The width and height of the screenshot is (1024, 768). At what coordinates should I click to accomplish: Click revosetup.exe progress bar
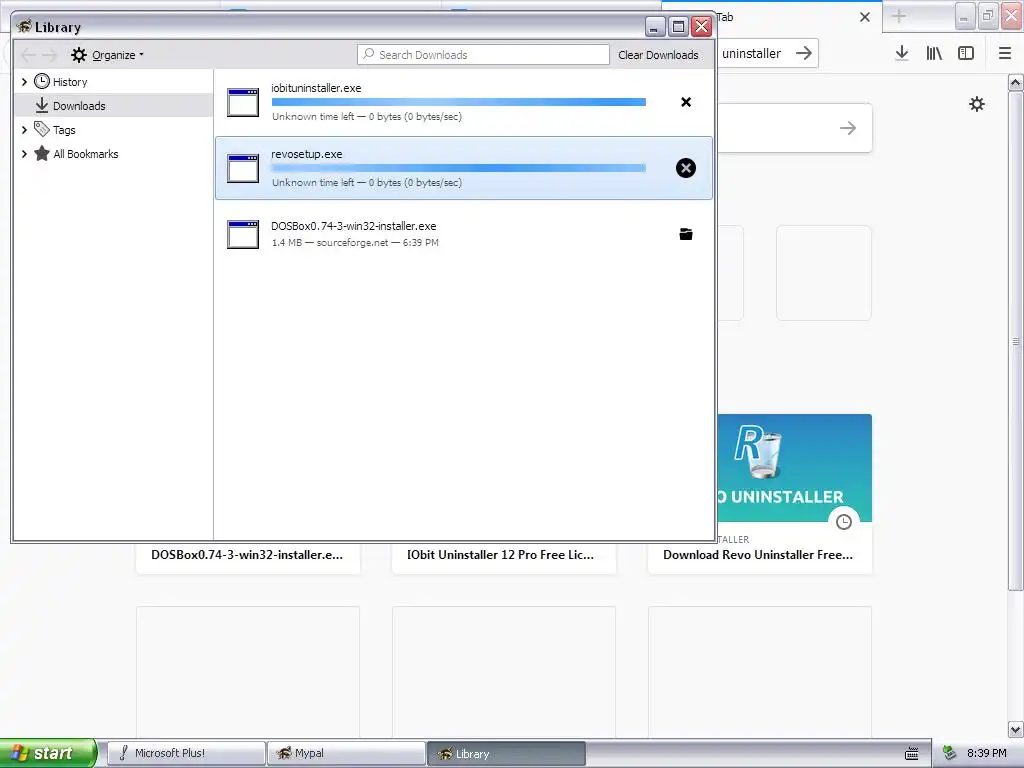(458, 168)
